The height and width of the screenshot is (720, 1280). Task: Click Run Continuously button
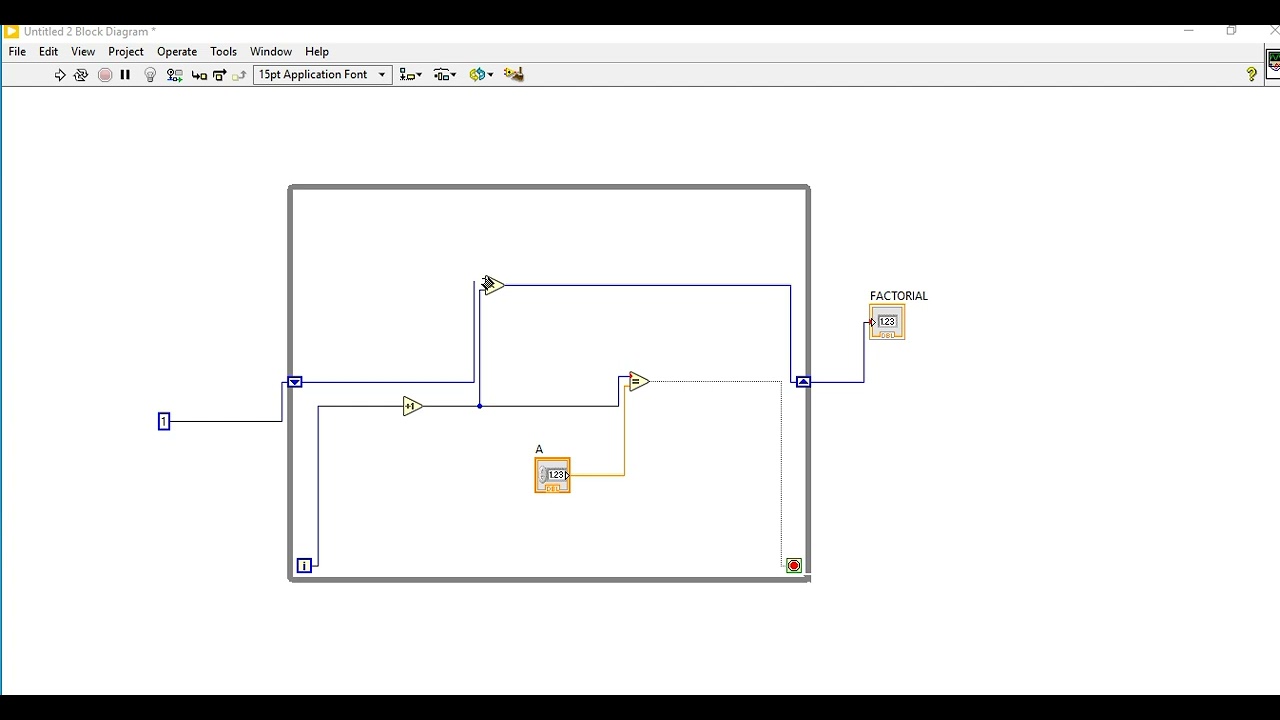[81, 75]
